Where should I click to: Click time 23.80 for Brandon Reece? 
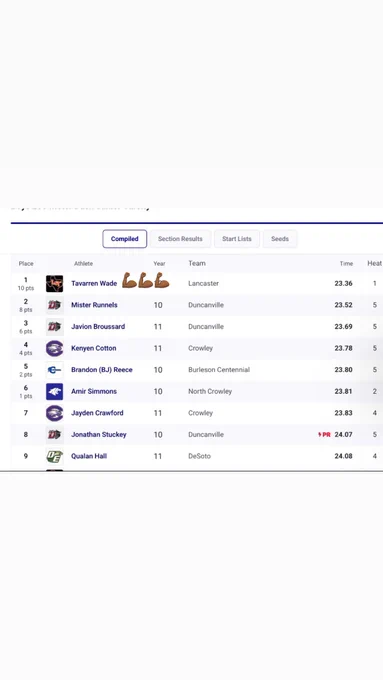tap(344, 370)
